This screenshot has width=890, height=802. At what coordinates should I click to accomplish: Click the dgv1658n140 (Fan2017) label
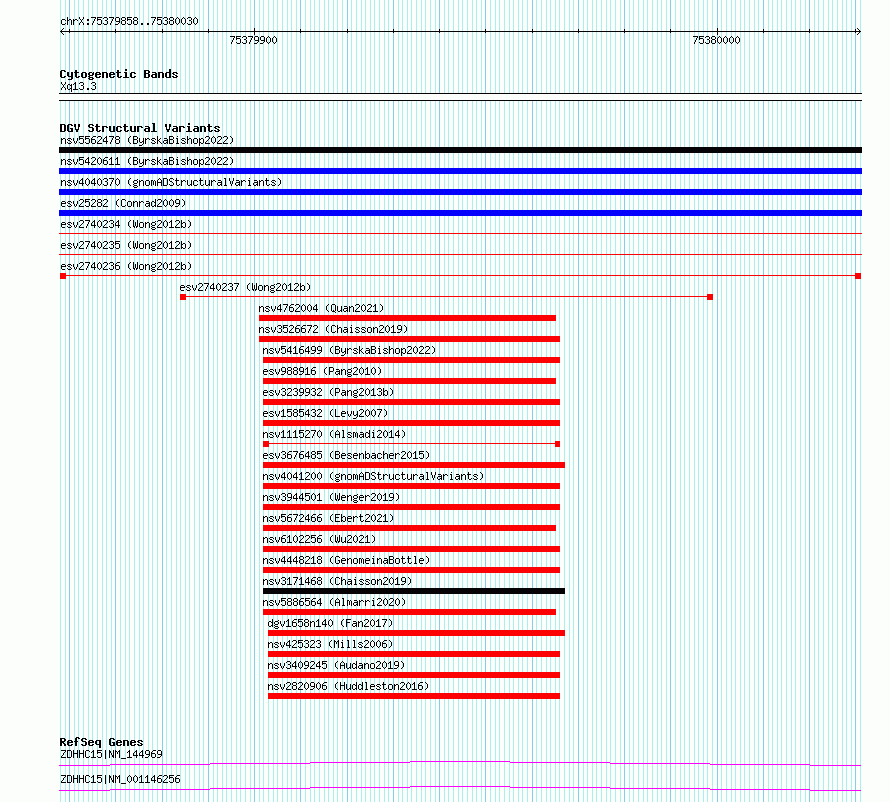(x=330, y=623)
